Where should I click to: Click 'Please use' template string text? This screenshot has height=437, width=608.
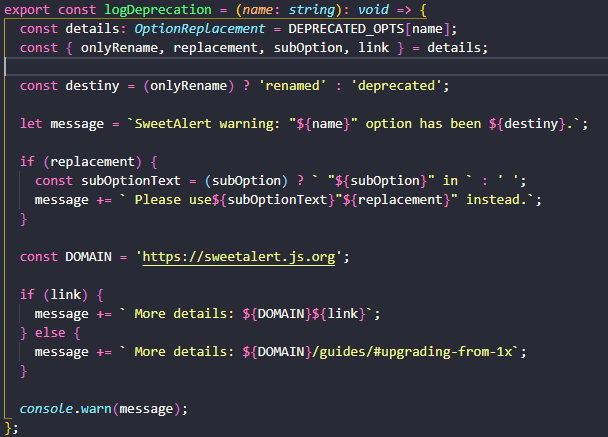tap(173, 200)
